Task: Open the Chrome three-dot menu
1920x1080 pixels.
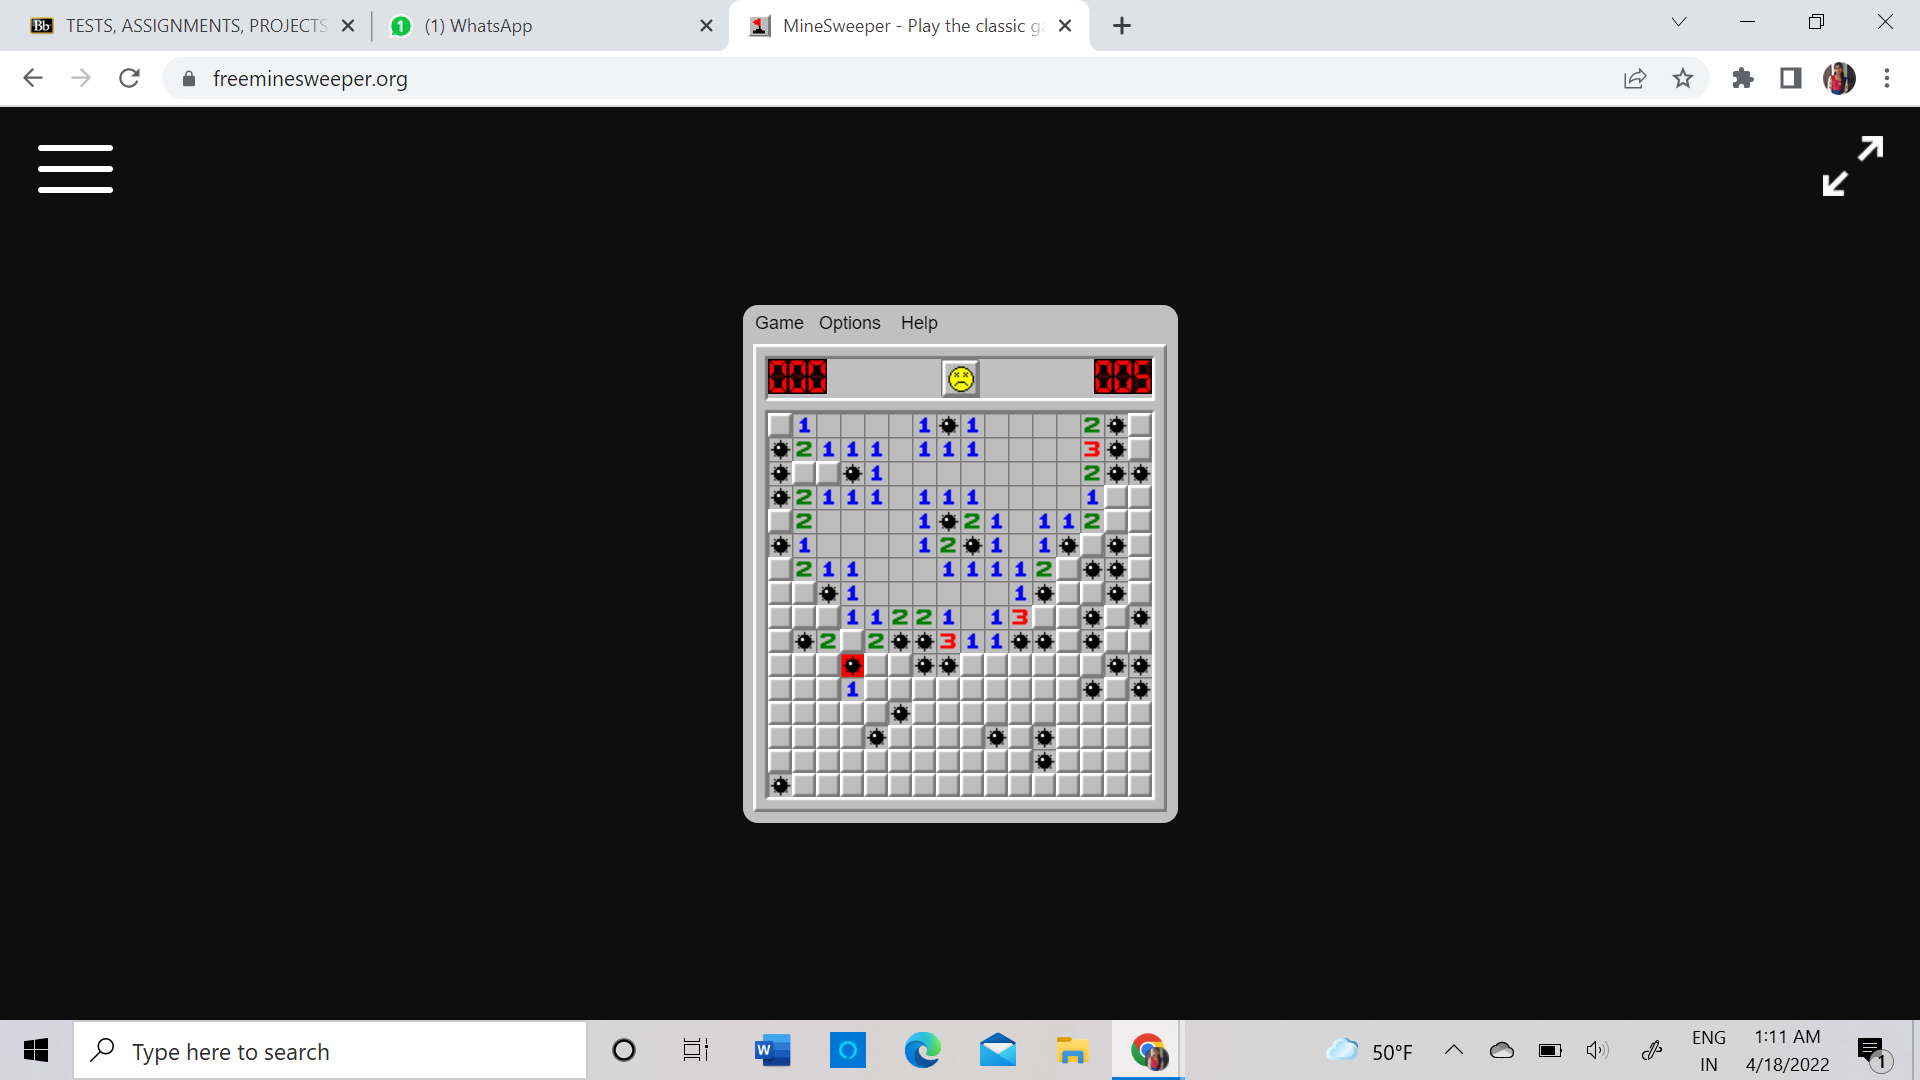Action: tap(1887, 78)
